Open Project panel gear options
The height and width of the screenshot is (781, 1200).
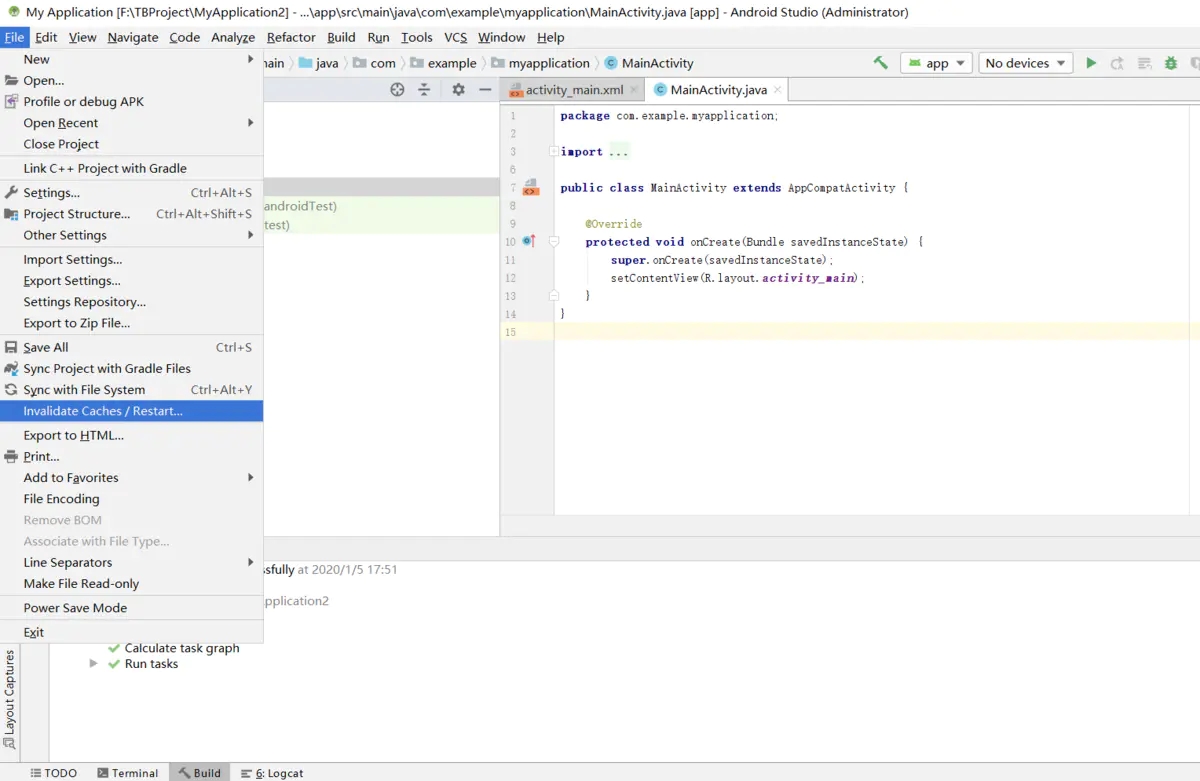(x=458, y=89)
